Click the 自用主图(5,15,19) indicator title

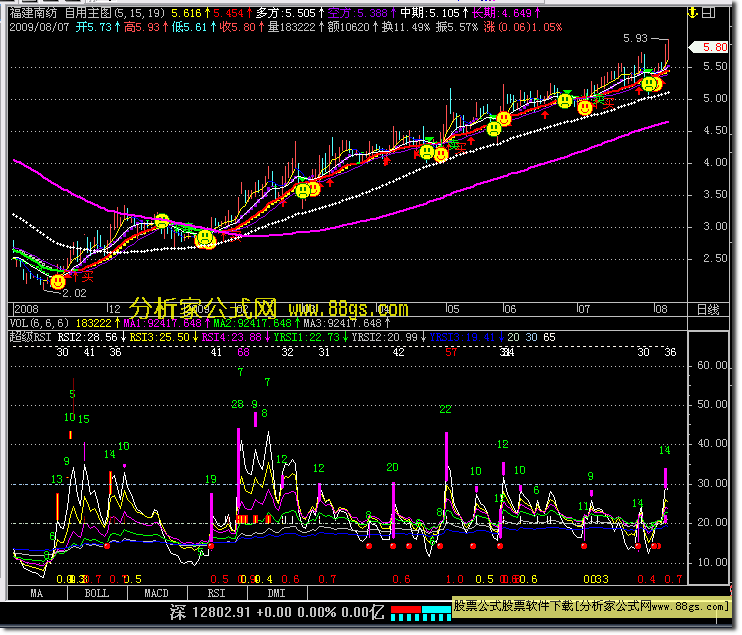pos(115,13)
